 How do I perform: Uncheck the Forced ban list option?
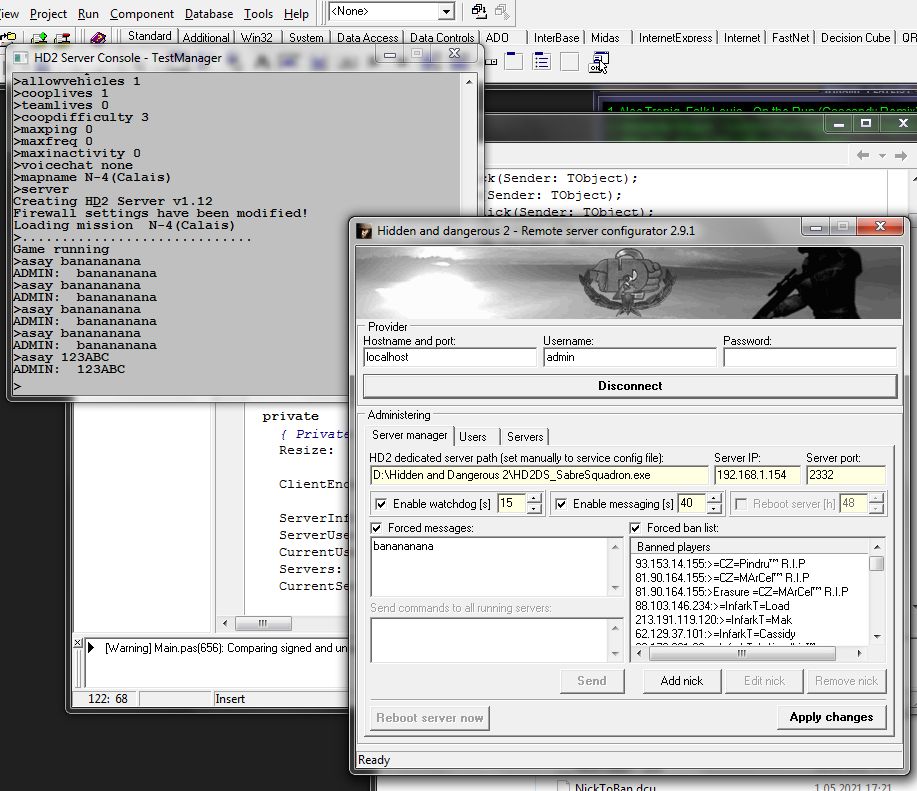coord(636,528)
